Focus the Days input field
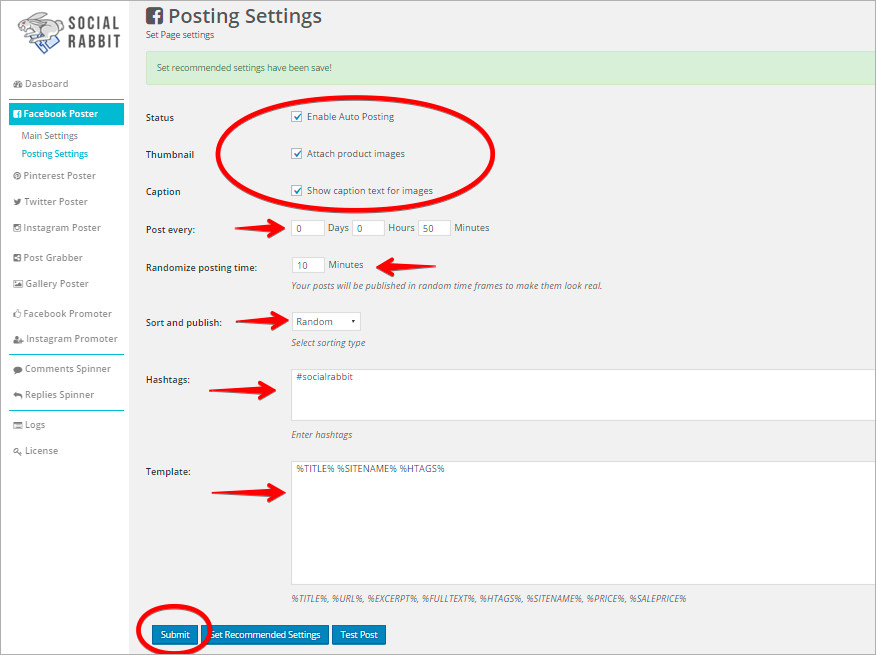876x655 pixels. point(308,228)
